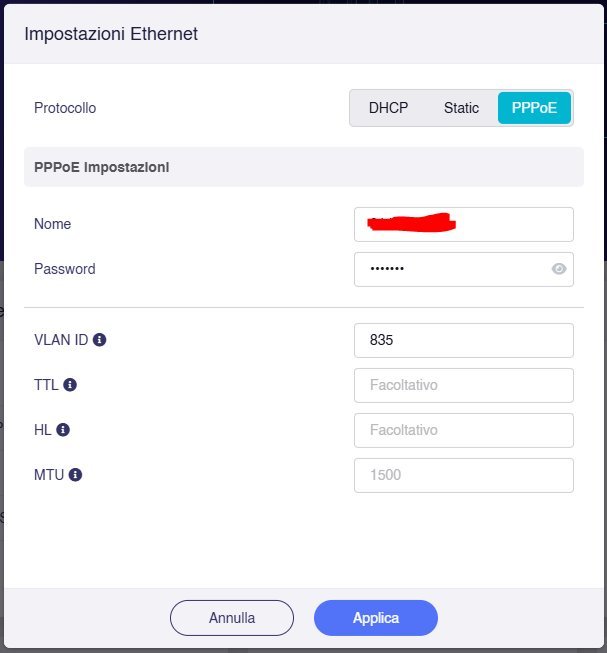The image size is (607, 653).
Task: Focus the Nome input field
Action: pos(464,224)
